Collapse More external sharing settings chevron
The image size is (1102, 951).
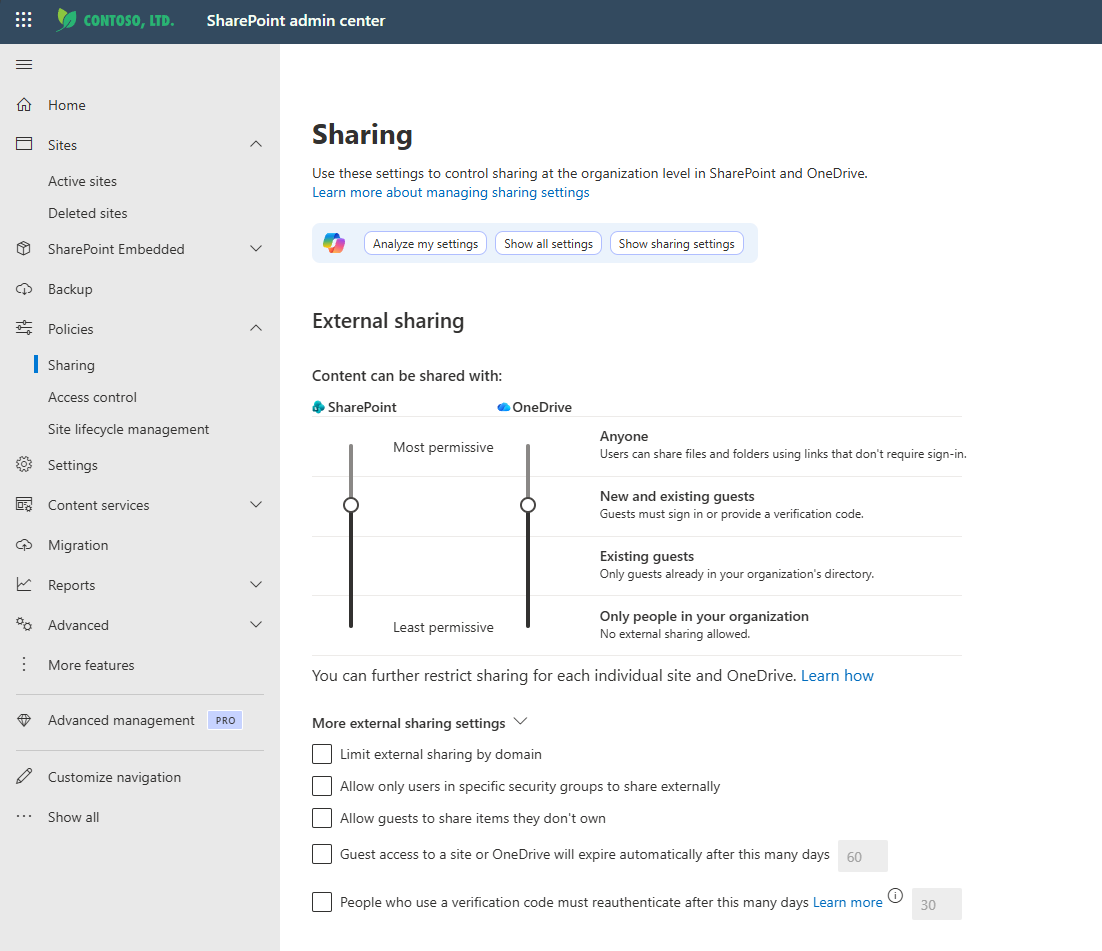(520, 721)
